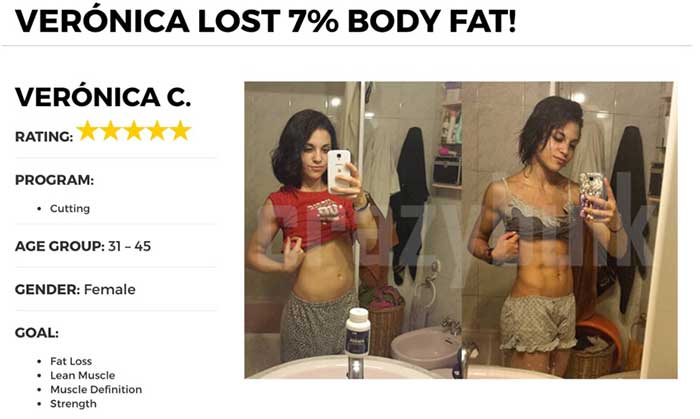Select the Cutting program item
The height and width of the screenshot is (419, 700).
click(70, 208)
